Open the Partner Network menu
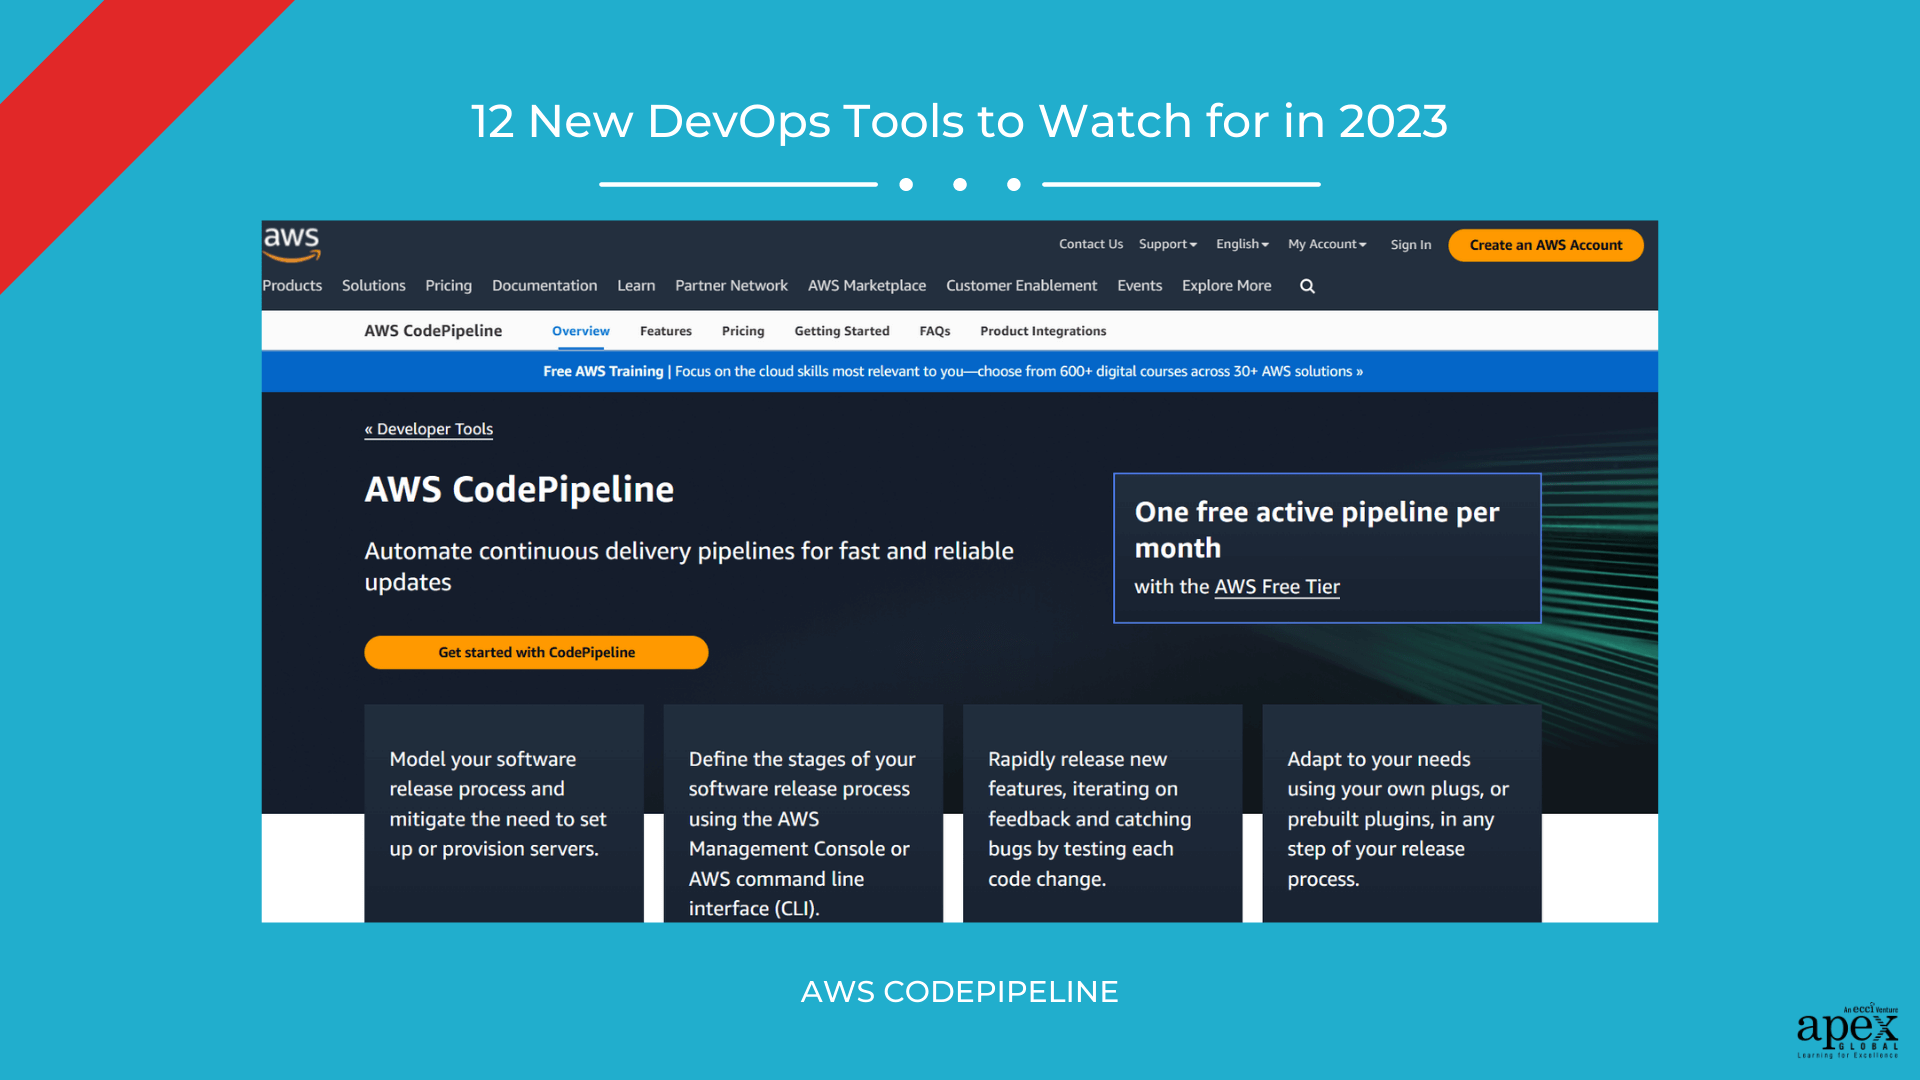Screen dimensions: 1920x1080 click(731, 285)
